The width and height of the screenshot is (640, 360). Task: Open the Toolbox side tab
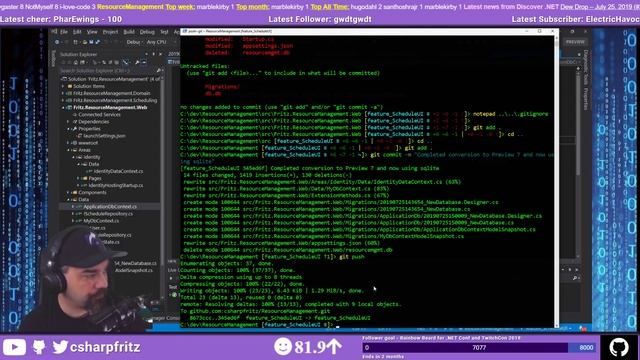click(x=53, y=58)
